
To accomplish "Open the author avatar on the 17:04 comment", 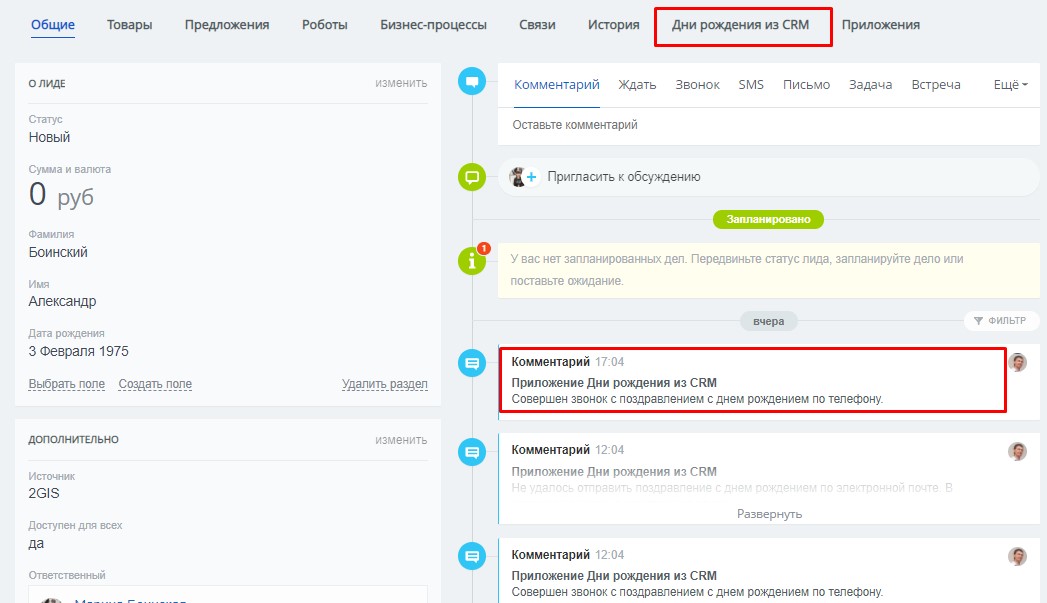I will [1017, 363].
